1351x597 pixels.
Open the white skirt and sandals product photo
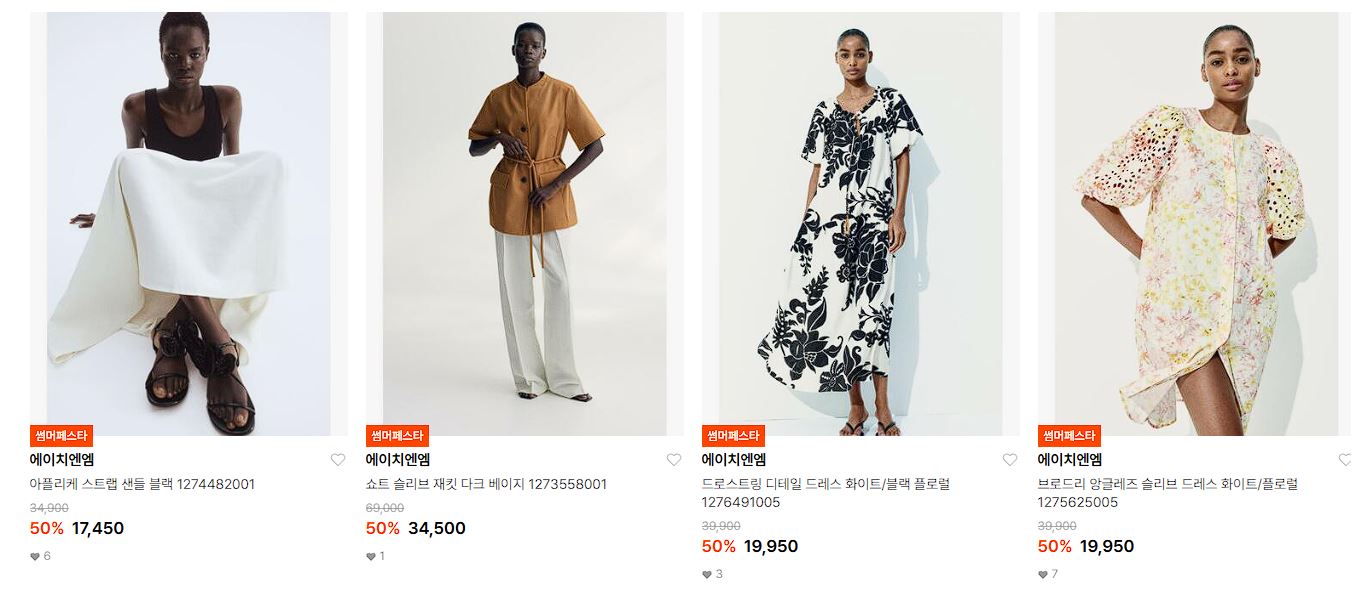189,224
